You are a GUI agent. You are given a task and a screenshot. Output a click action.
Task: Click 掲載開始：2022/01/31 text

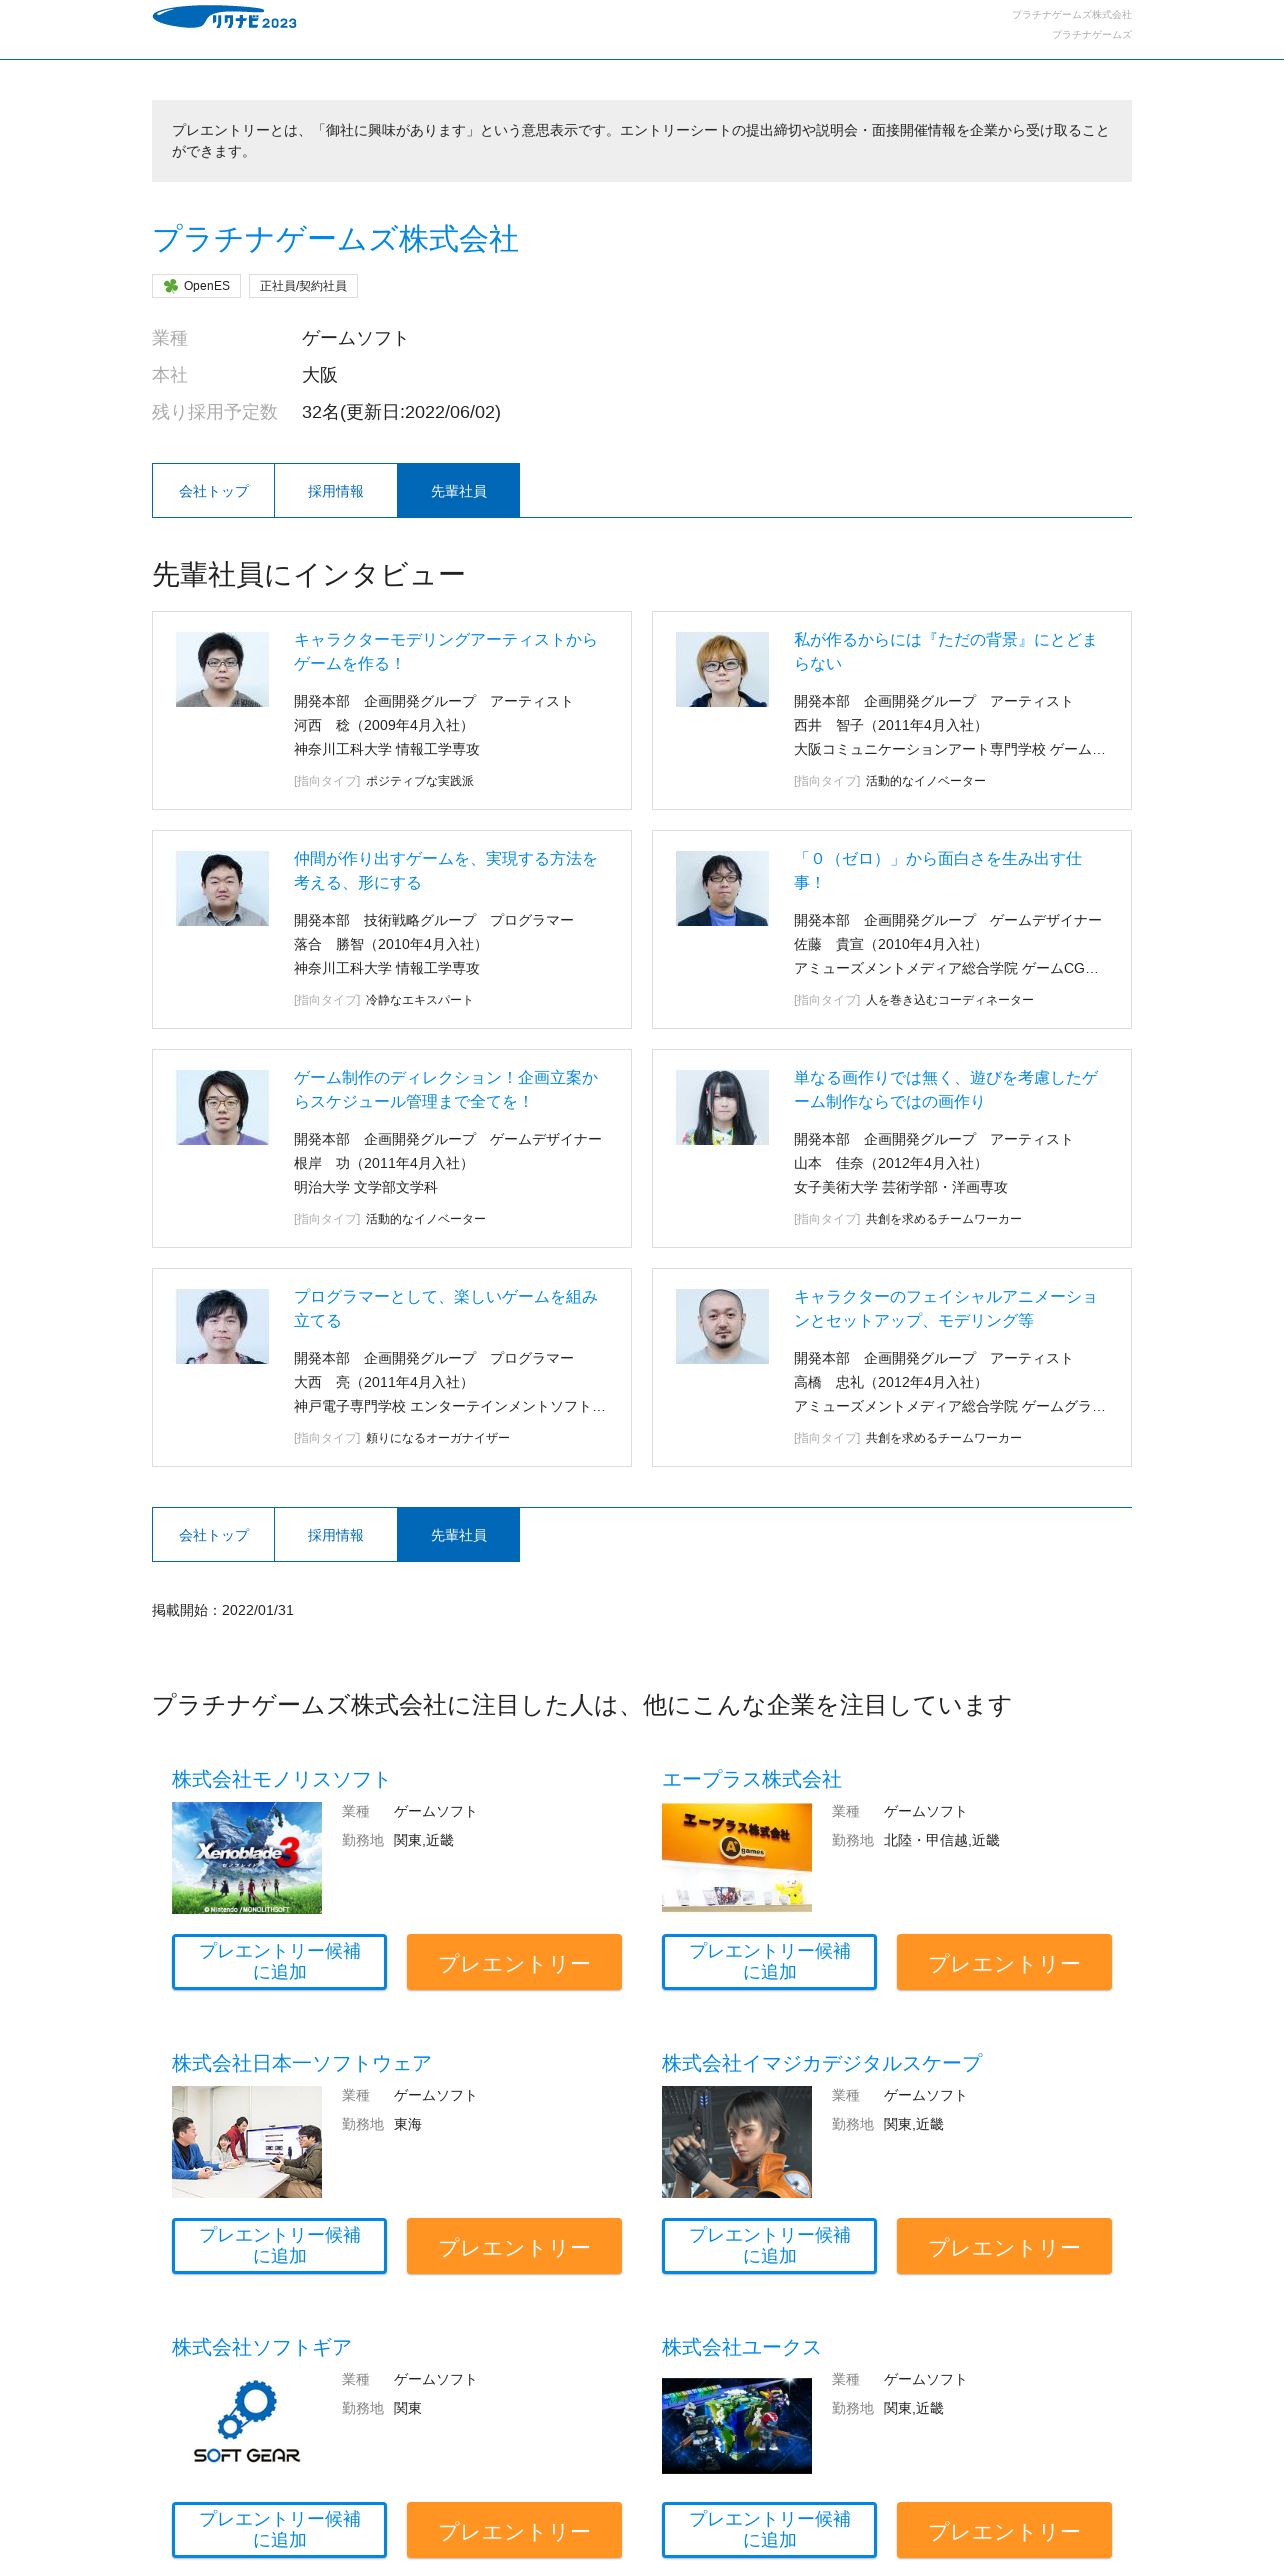(223, 1610)
